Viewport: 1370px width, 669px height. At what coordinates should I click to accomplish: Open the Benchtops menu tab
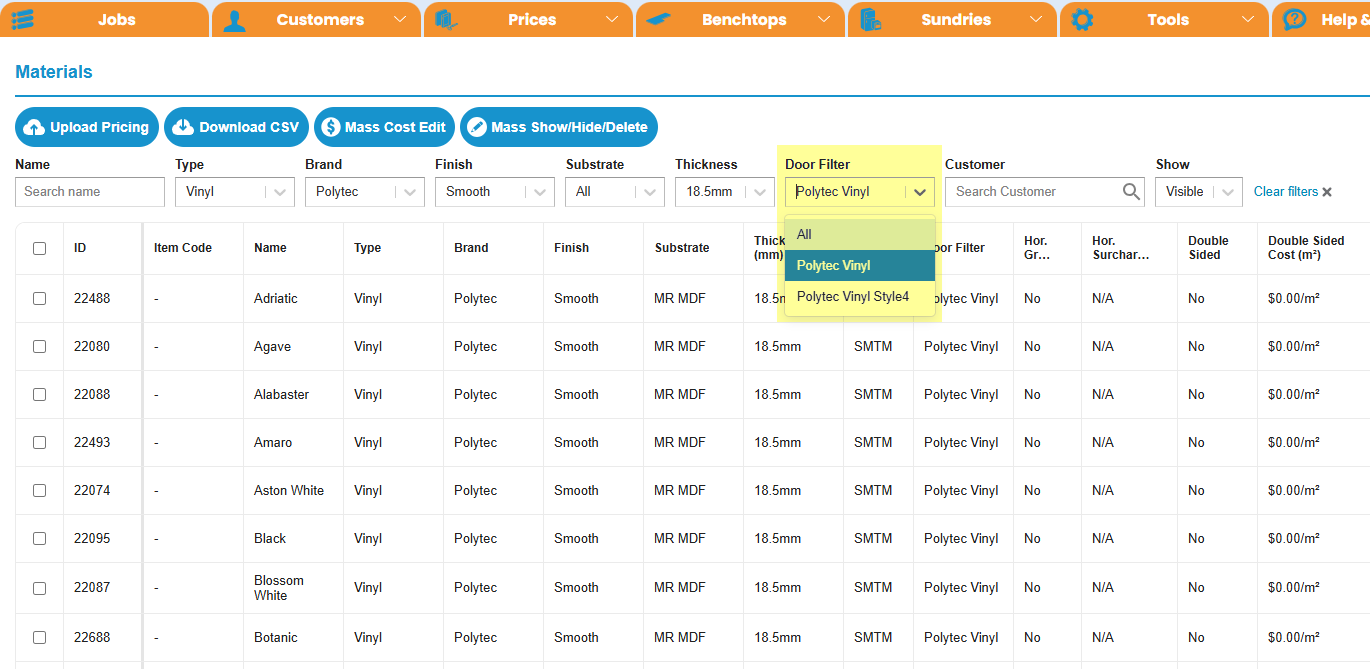740,19
